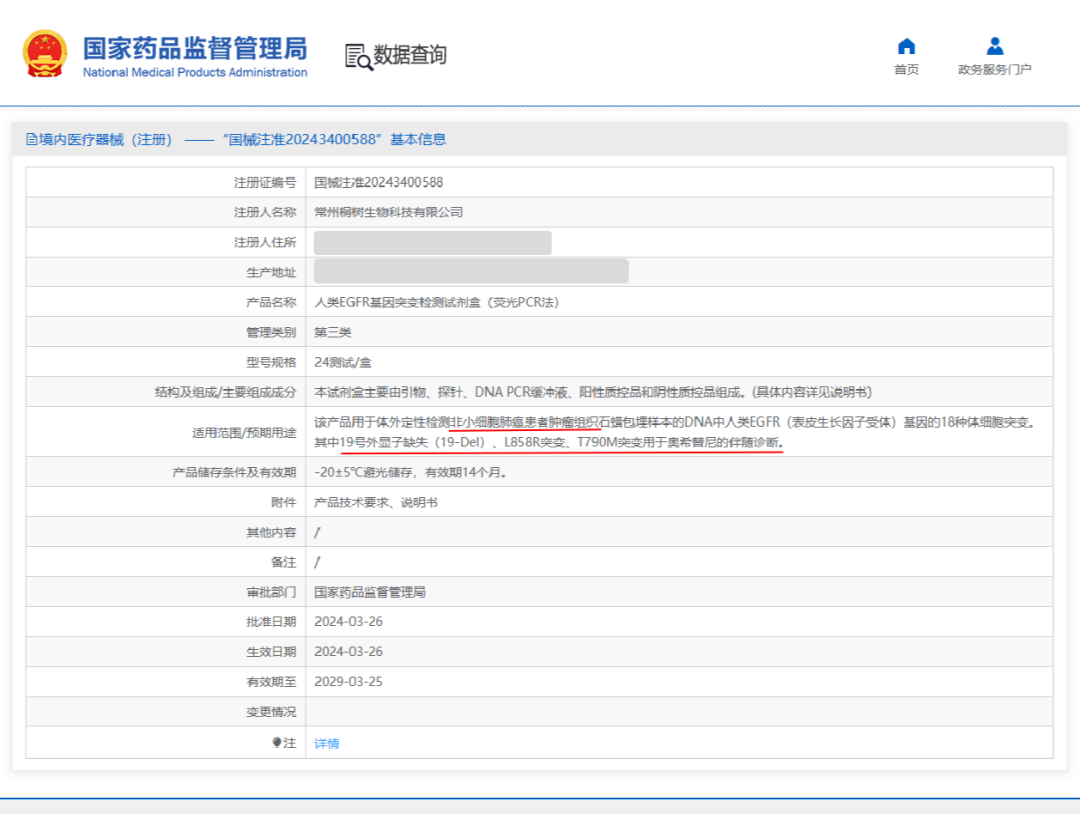Click the blurred 生产地址 field
The width and height of the screenshot is (1080, 814).
[x=470, y=271]
